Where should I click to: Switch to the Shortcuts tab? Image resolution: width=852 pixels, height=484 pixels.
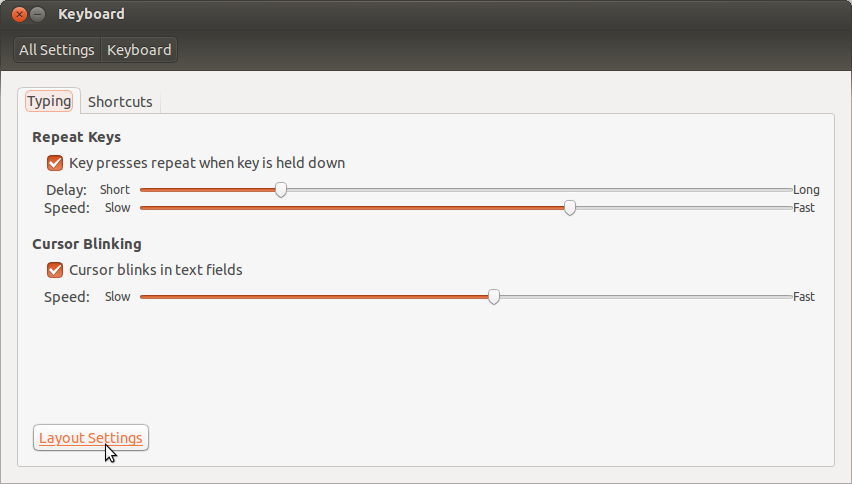(x=120, y=101)
